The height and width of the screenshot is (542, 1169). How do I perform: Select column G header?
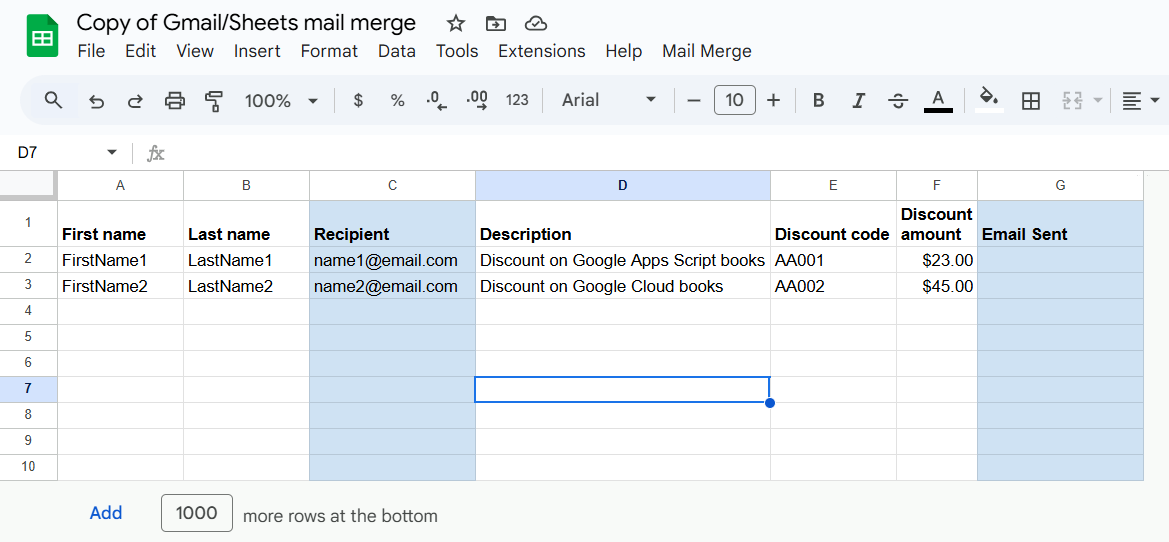pos(1060,186)
